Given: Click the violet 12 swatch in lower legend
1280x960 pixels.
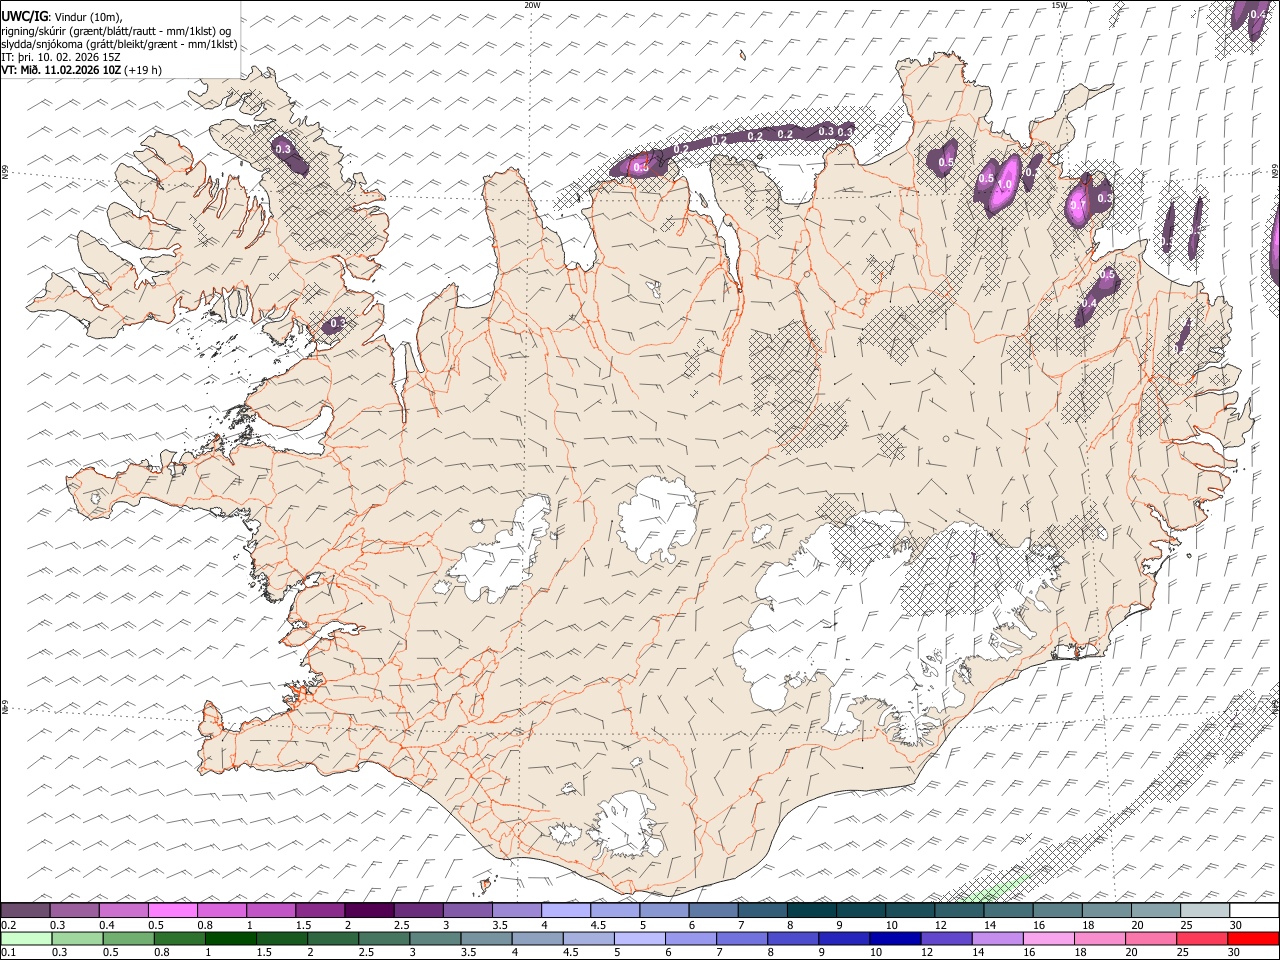Looking at the screenshot, I should (x=945, y=938).
